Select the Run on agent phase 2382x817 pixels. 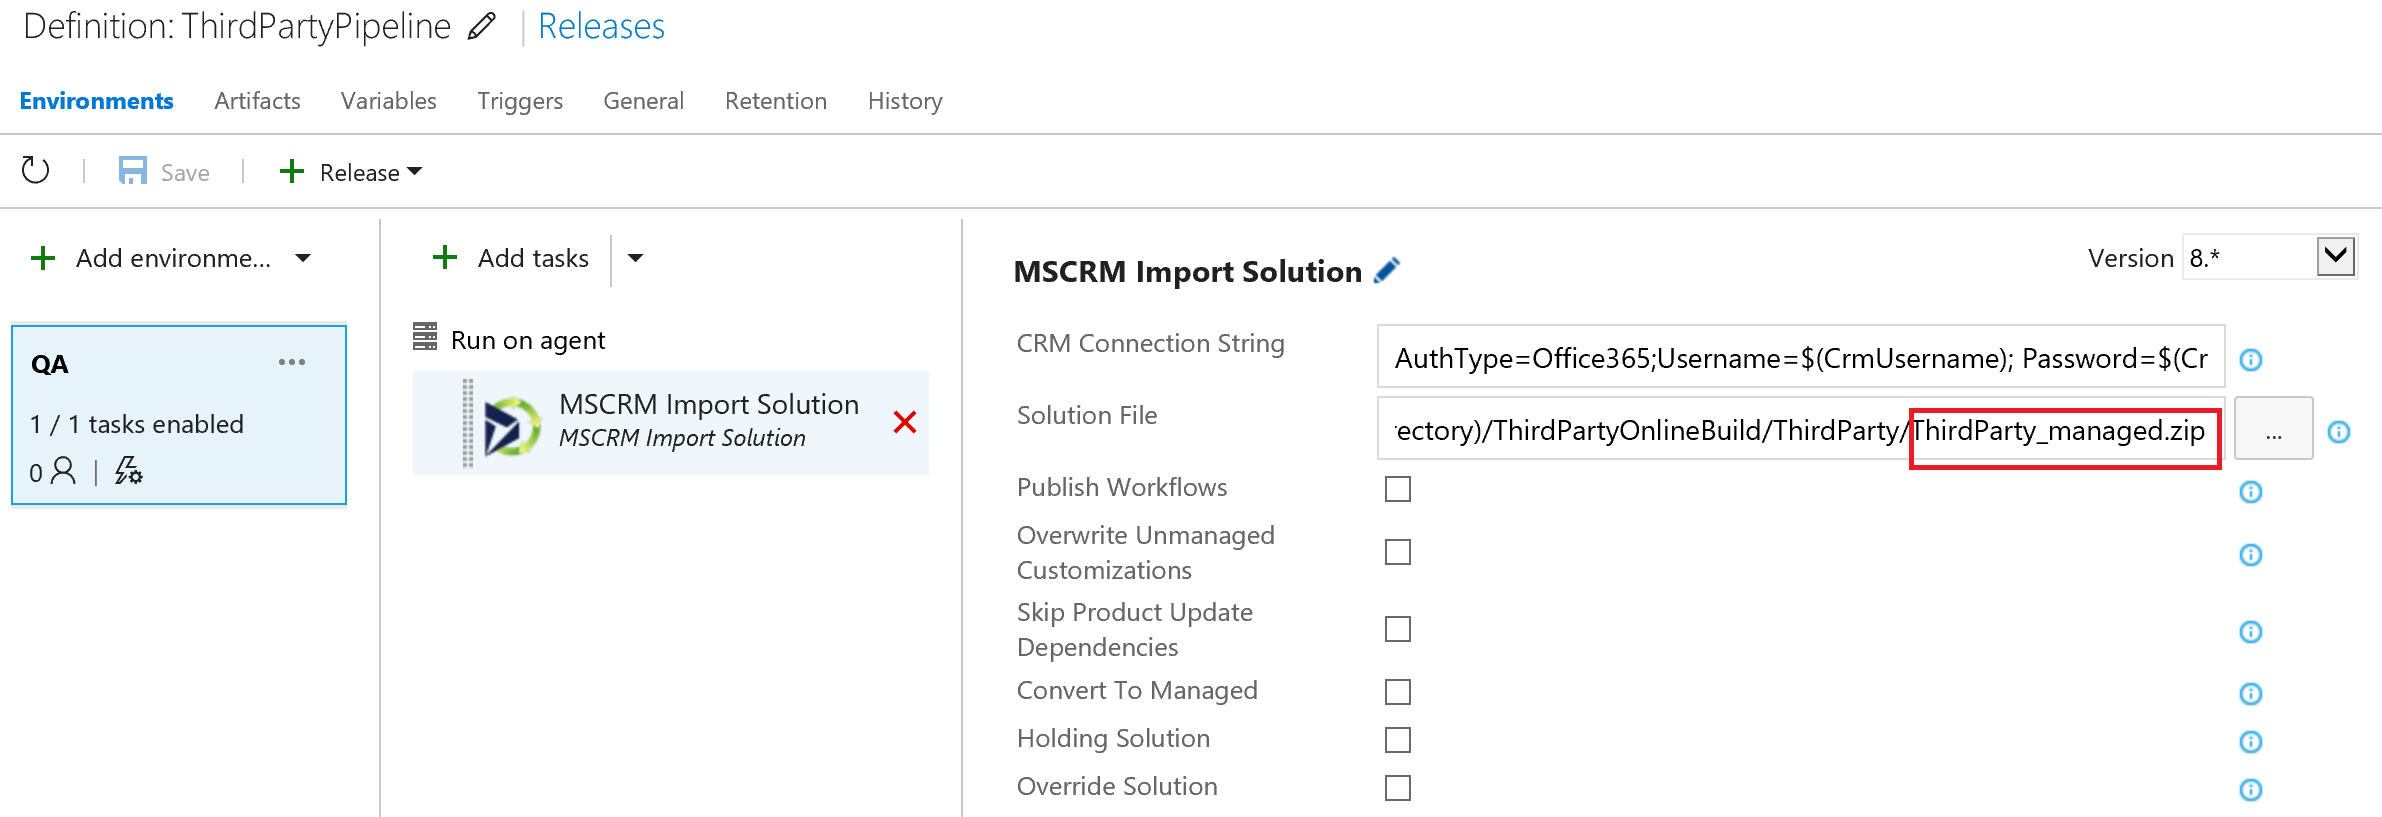pos(508,340)
